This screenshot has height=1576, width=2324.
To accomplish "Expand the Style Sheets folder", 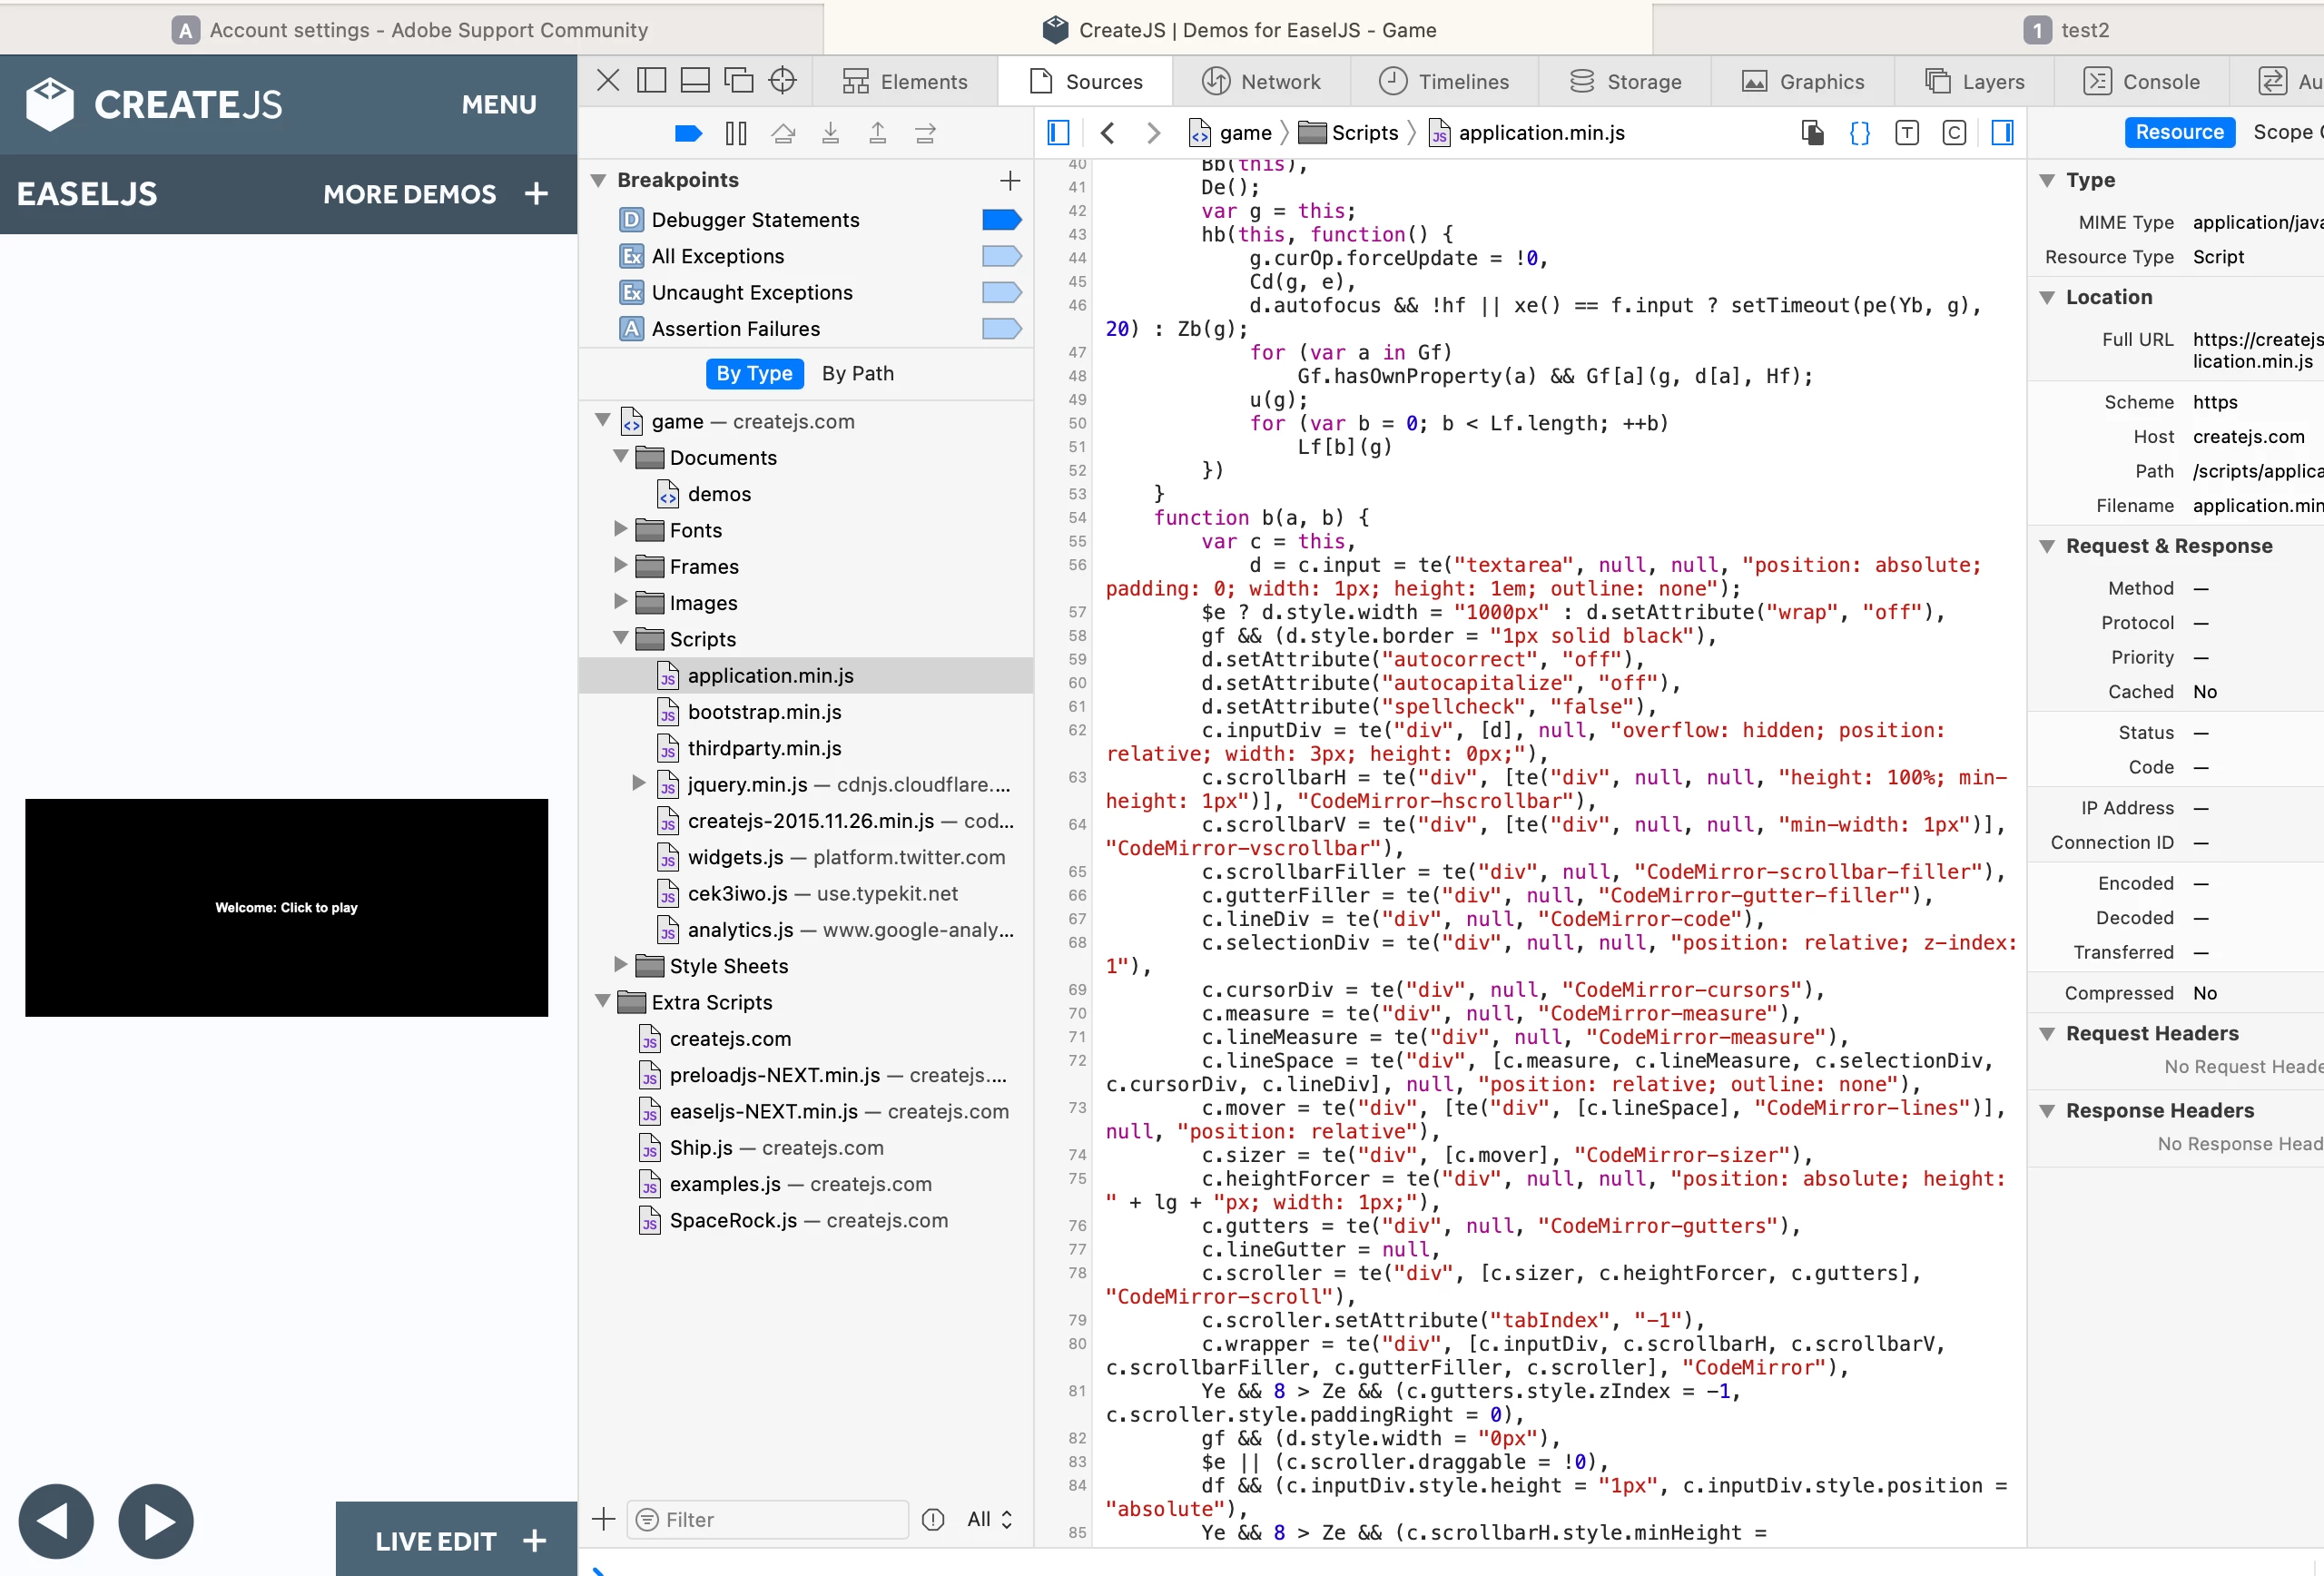I will click(620, 965).
